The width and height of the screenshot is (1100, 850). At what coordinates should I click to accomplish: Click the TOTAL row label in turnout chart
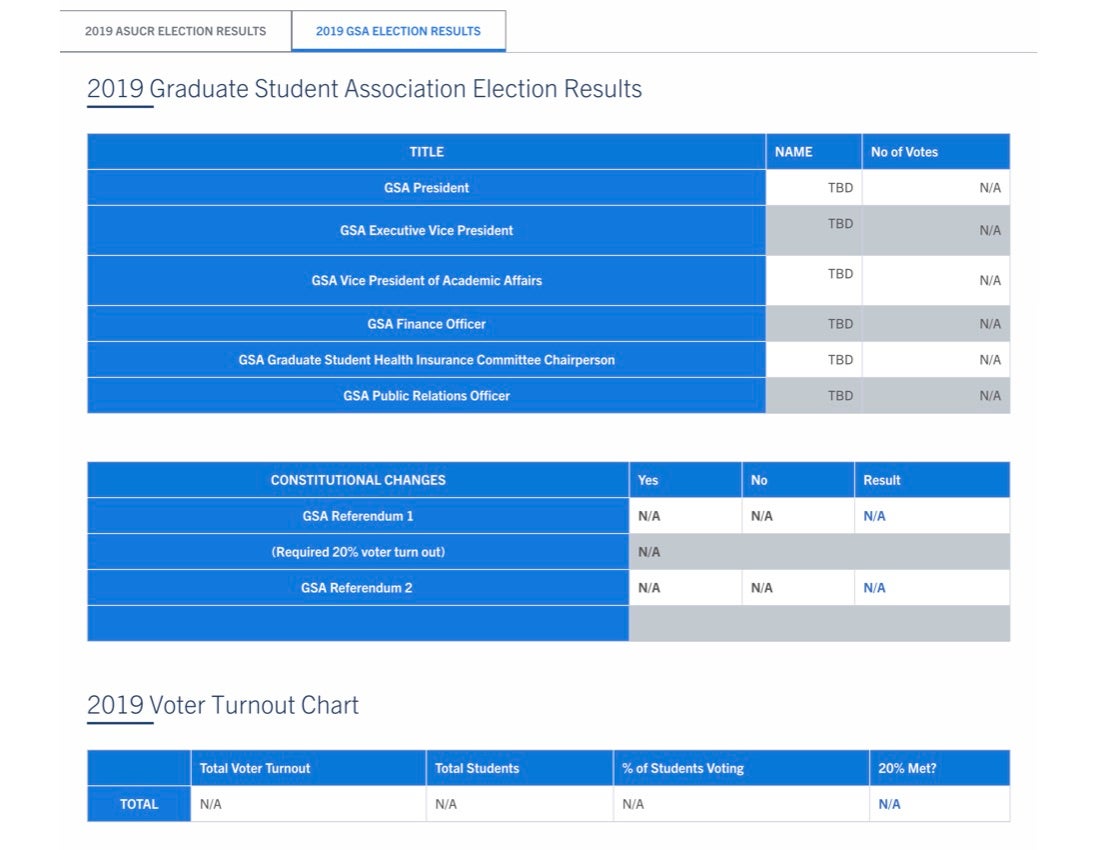pyautogui.click(x=139, y=804)
